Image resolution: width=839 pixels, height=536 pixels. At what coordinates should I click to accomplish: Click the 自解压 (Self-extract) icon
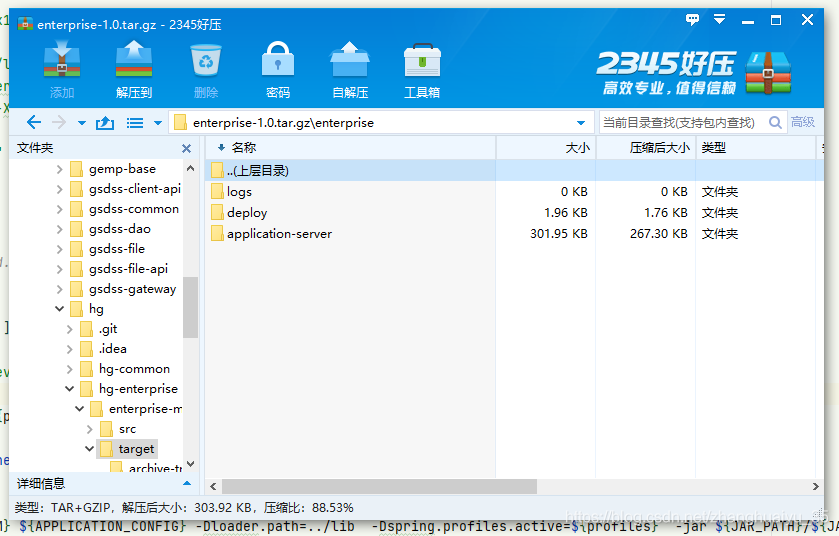(350, 70)
